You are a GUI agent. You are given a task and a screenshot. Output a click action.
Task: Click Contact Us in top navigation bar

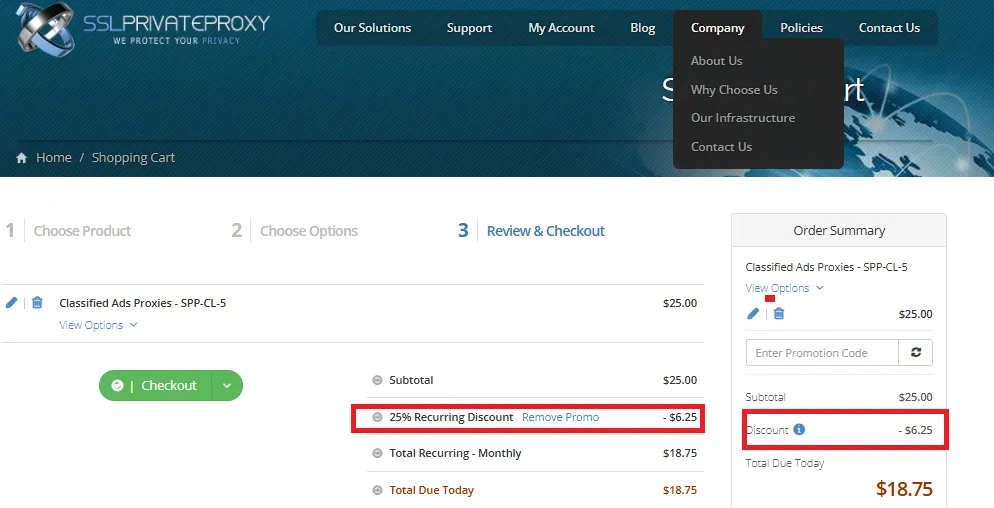[889, 28]
